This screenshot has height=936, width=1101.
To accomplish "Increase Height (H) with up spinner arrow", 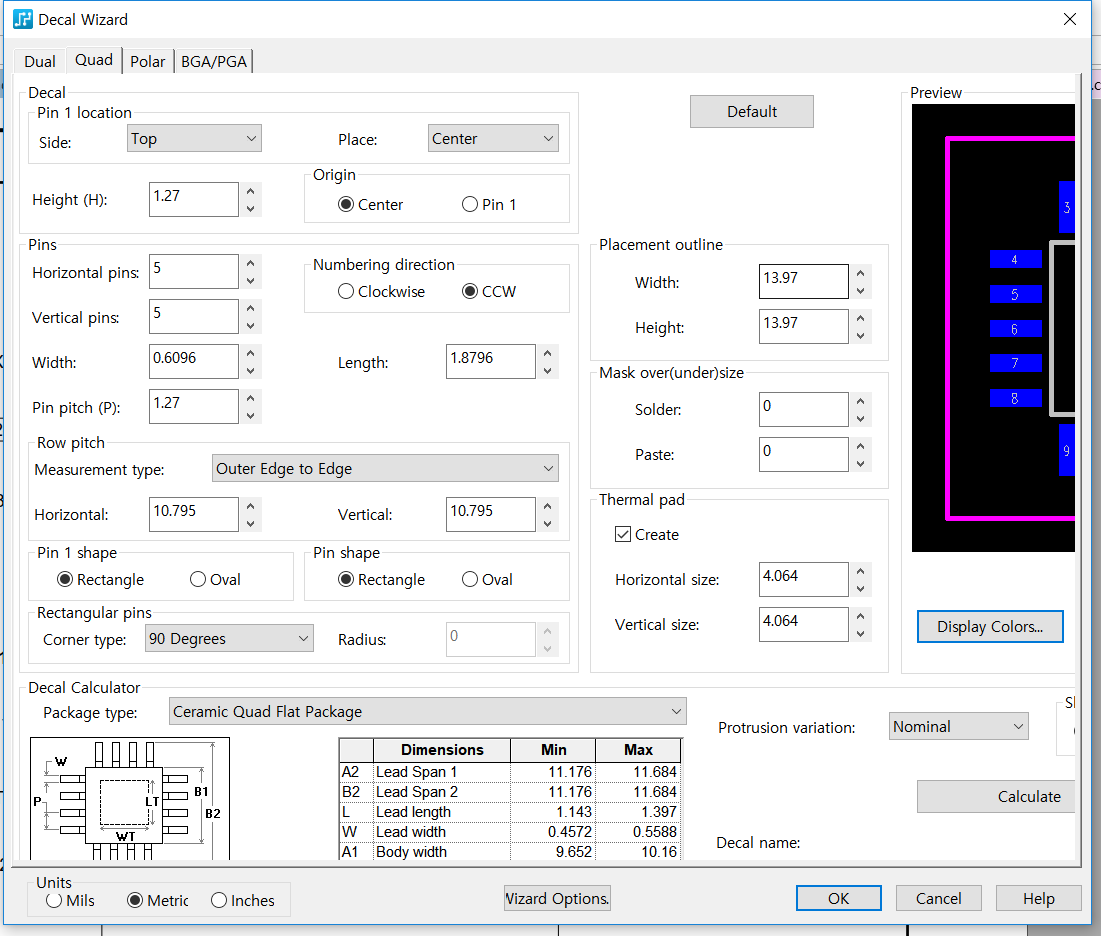I will pos(250,190).
